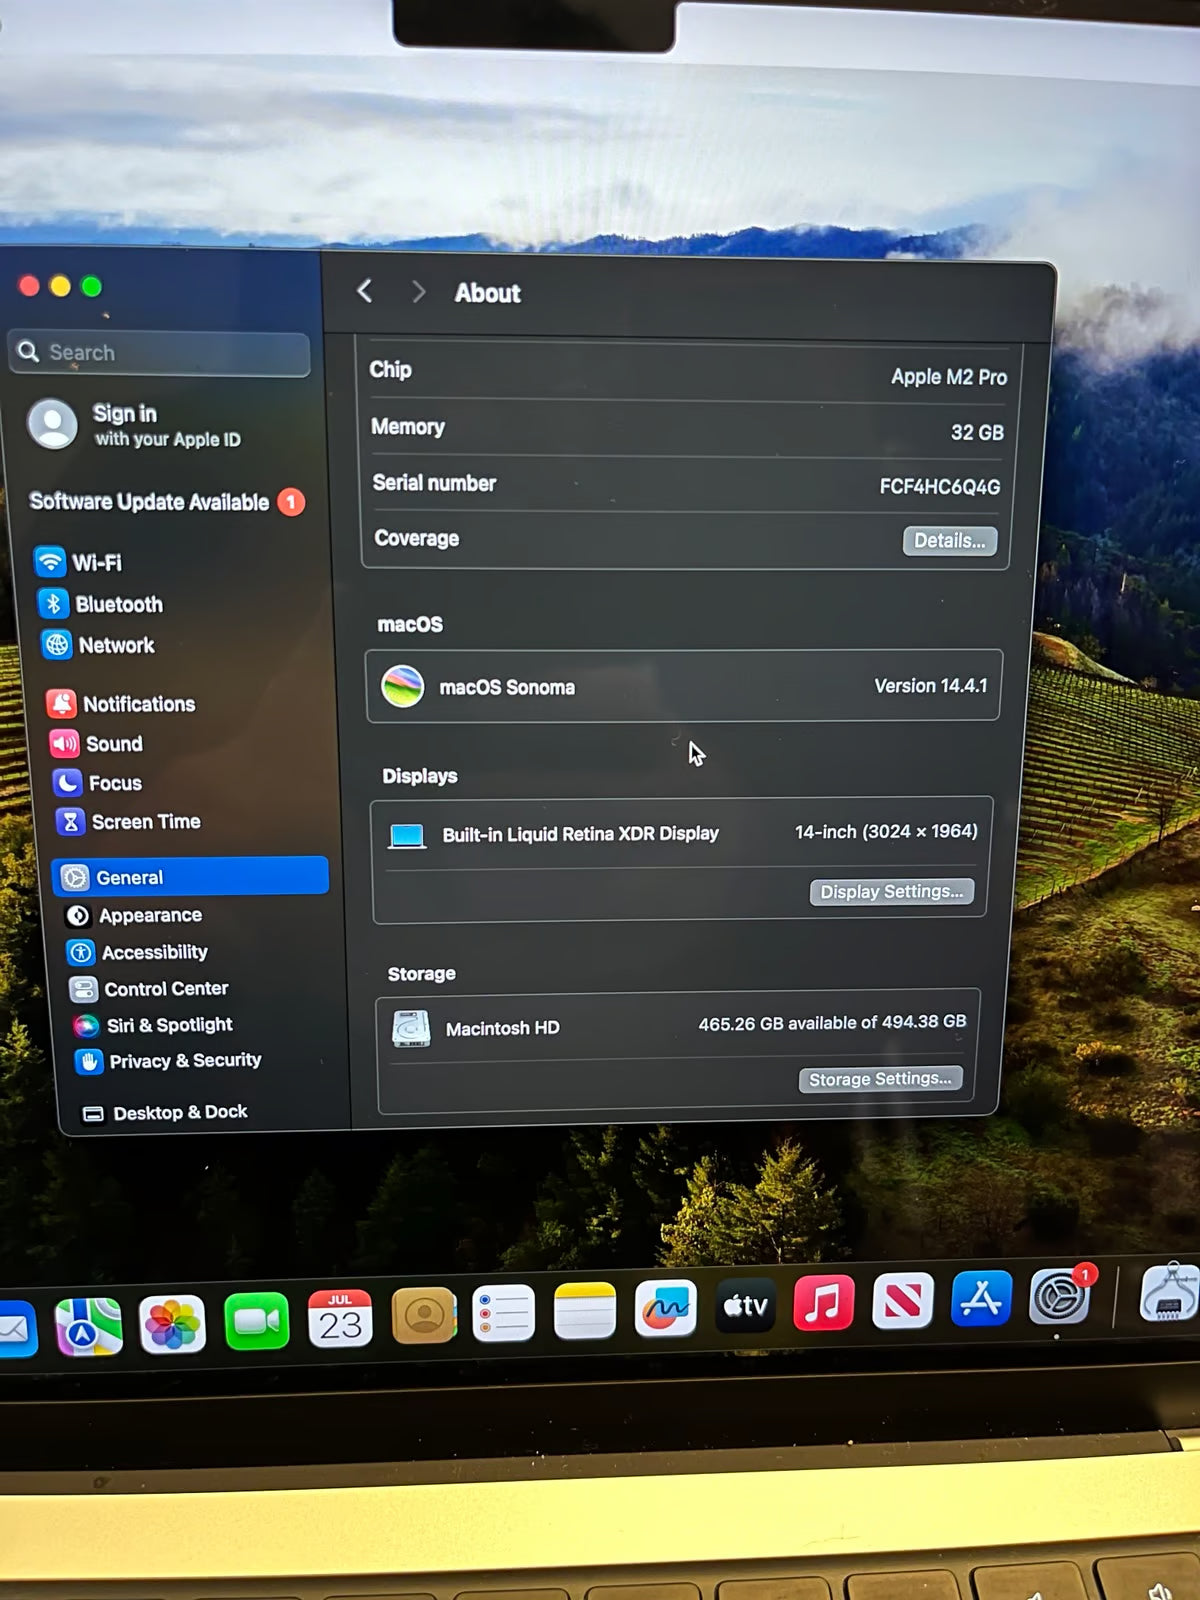Click the Coverage Details button
The height and width of the screenshot is (1600, 1200).
click(x=950, y=541)
